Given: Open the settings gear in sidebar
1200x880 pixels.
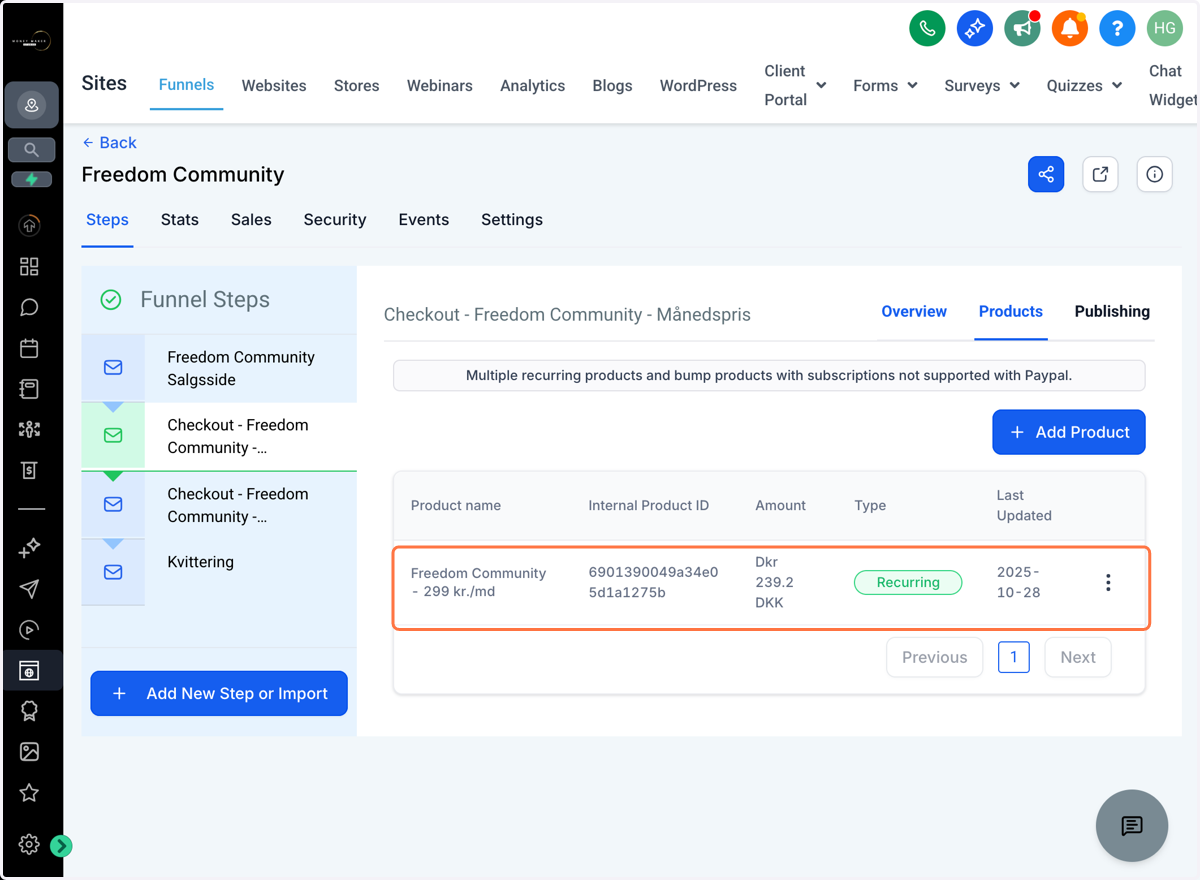Looking at the screenshot, I should (29, 845).
